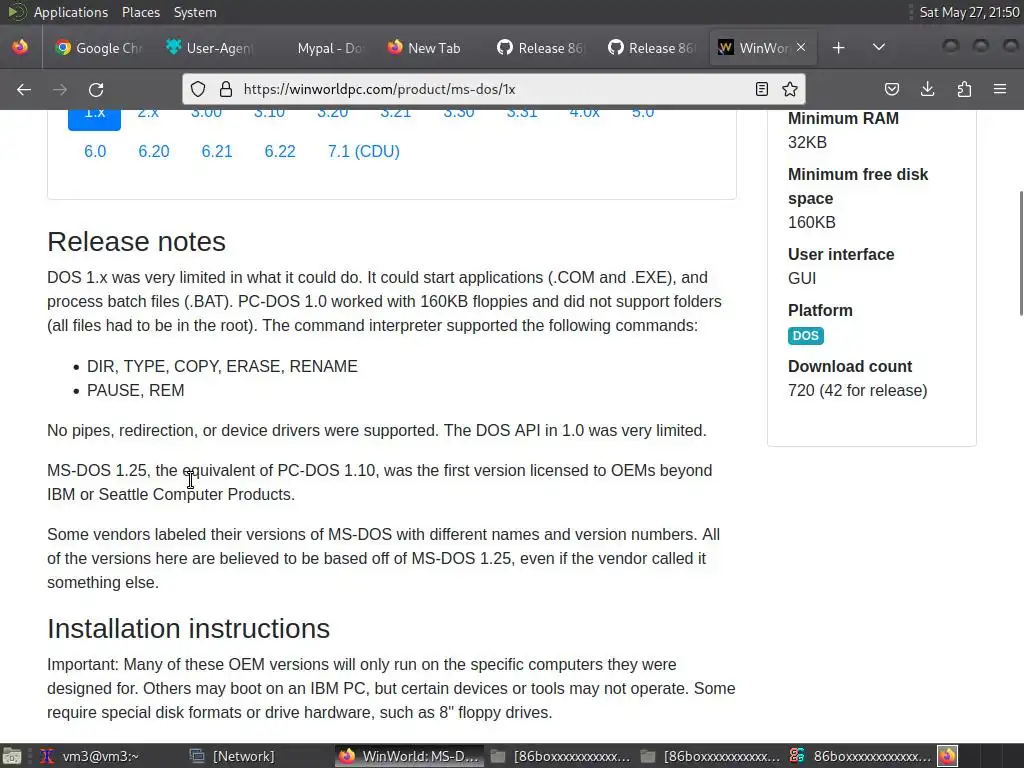Open the first [86box folder taskbar entry
Image resolution: width=1024 pixels, height=768 pixels.
coord(560,756)
